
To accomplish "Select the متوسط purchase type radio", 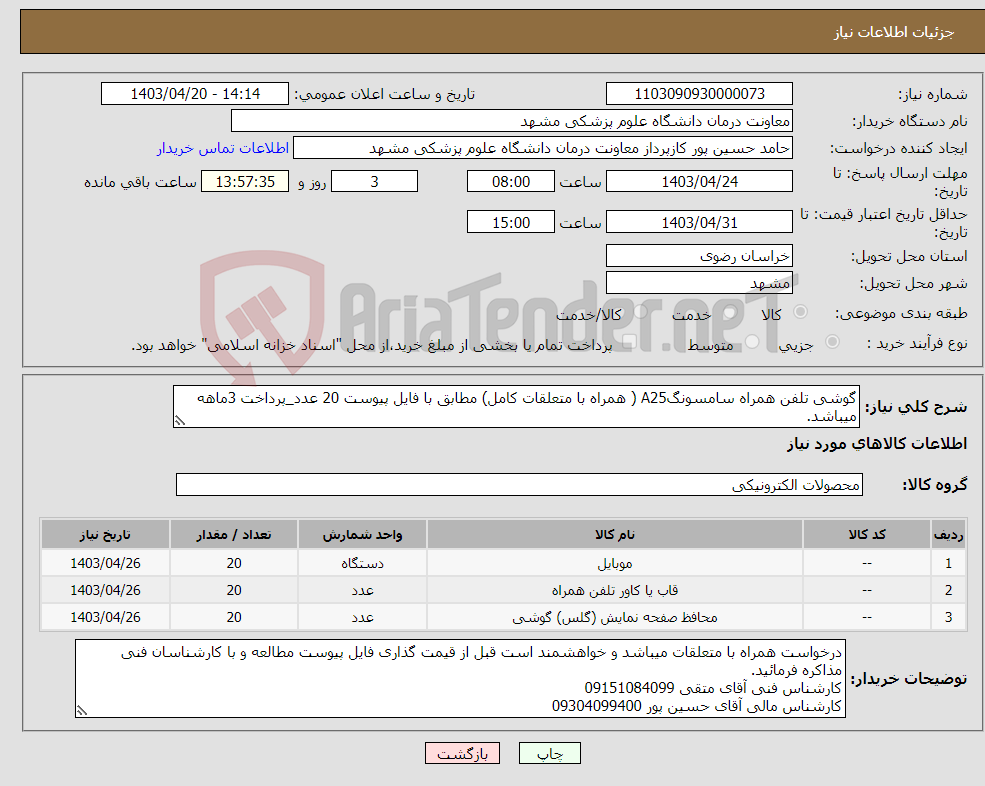I will pyautogui.click(x=752, y=342).
